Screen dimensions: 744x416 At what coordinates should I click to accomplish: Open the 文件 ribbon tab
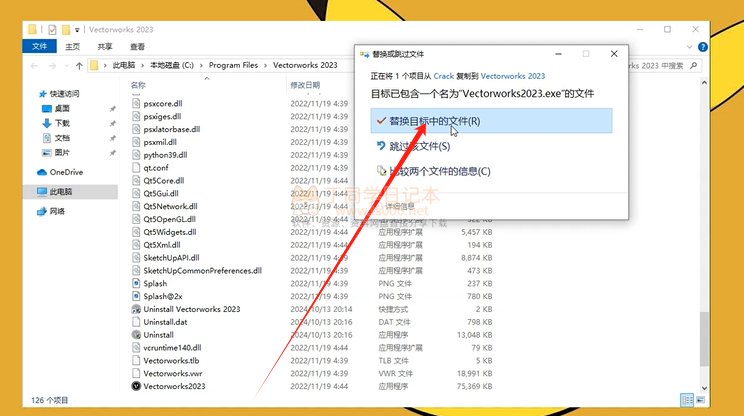tap(39, 46)
